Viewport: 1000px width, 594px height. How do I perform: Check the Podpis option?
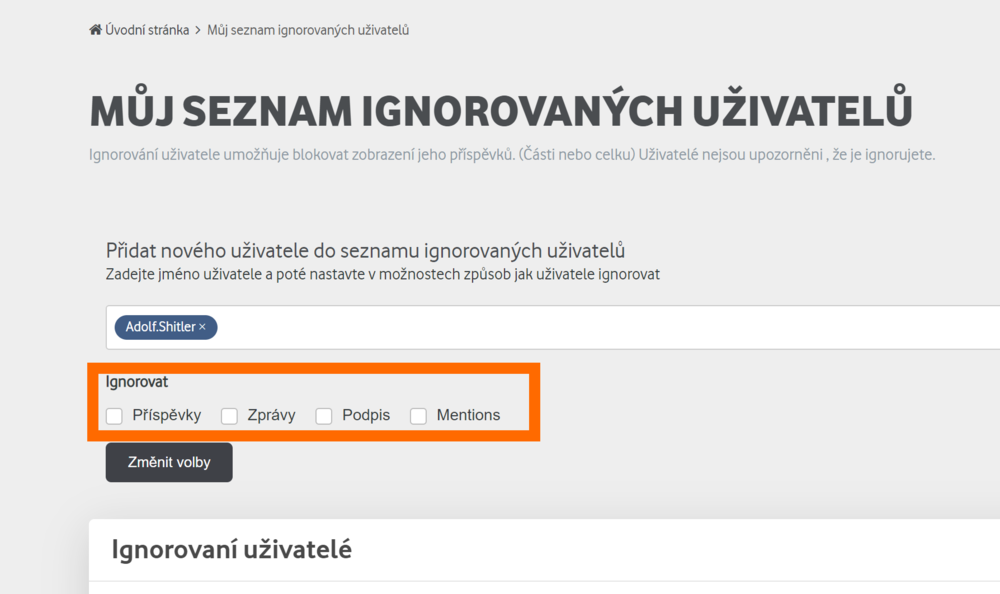(323, 416)
